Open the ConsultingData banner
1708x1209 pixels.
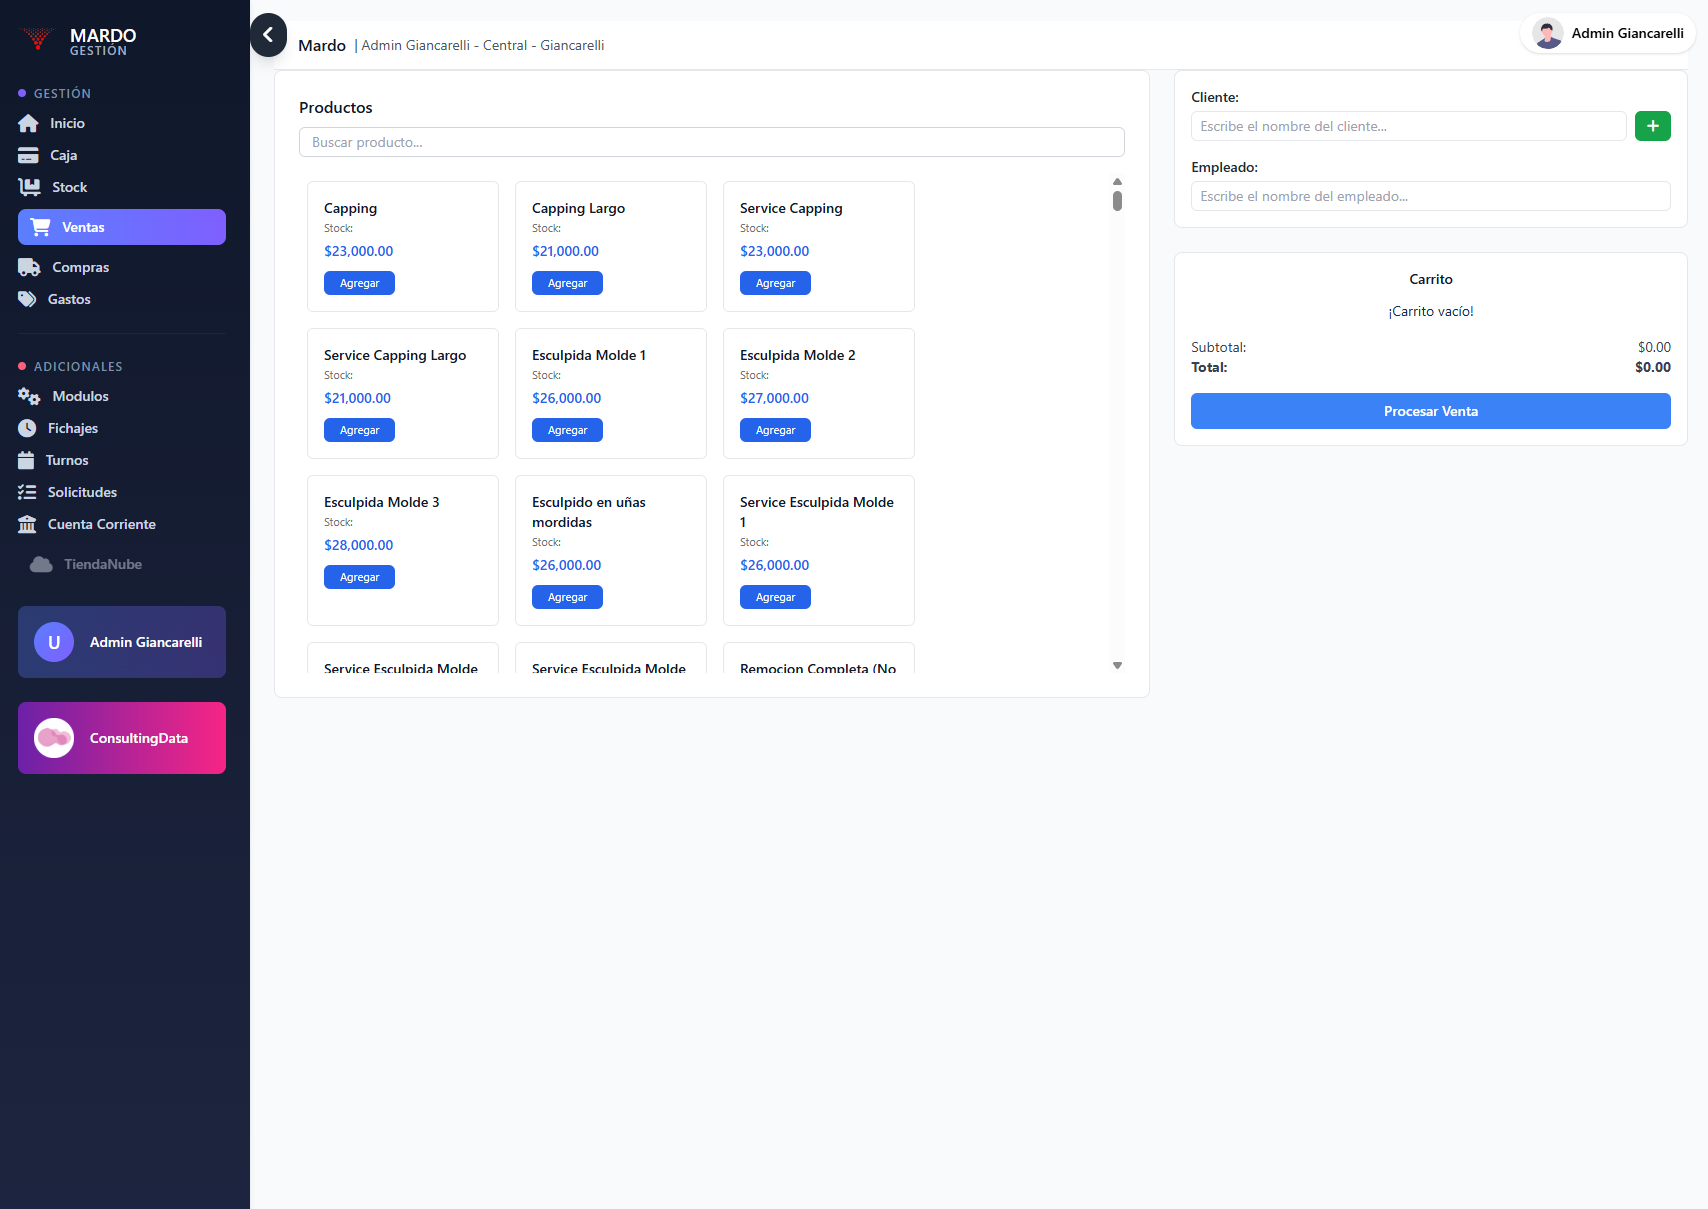coord(122,738)
